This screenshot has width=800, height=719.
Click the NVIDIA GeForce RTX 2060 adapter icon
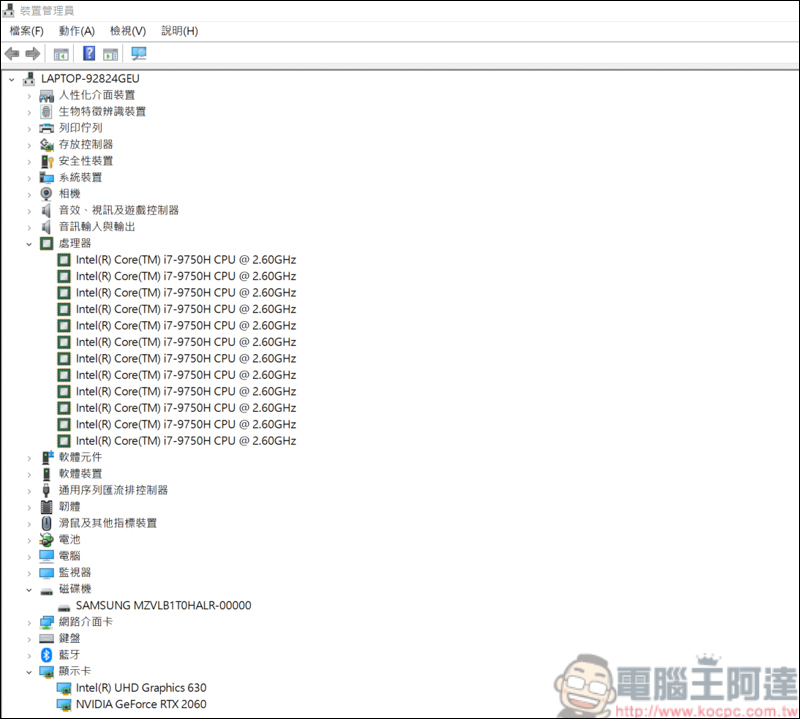click(64, 704)
